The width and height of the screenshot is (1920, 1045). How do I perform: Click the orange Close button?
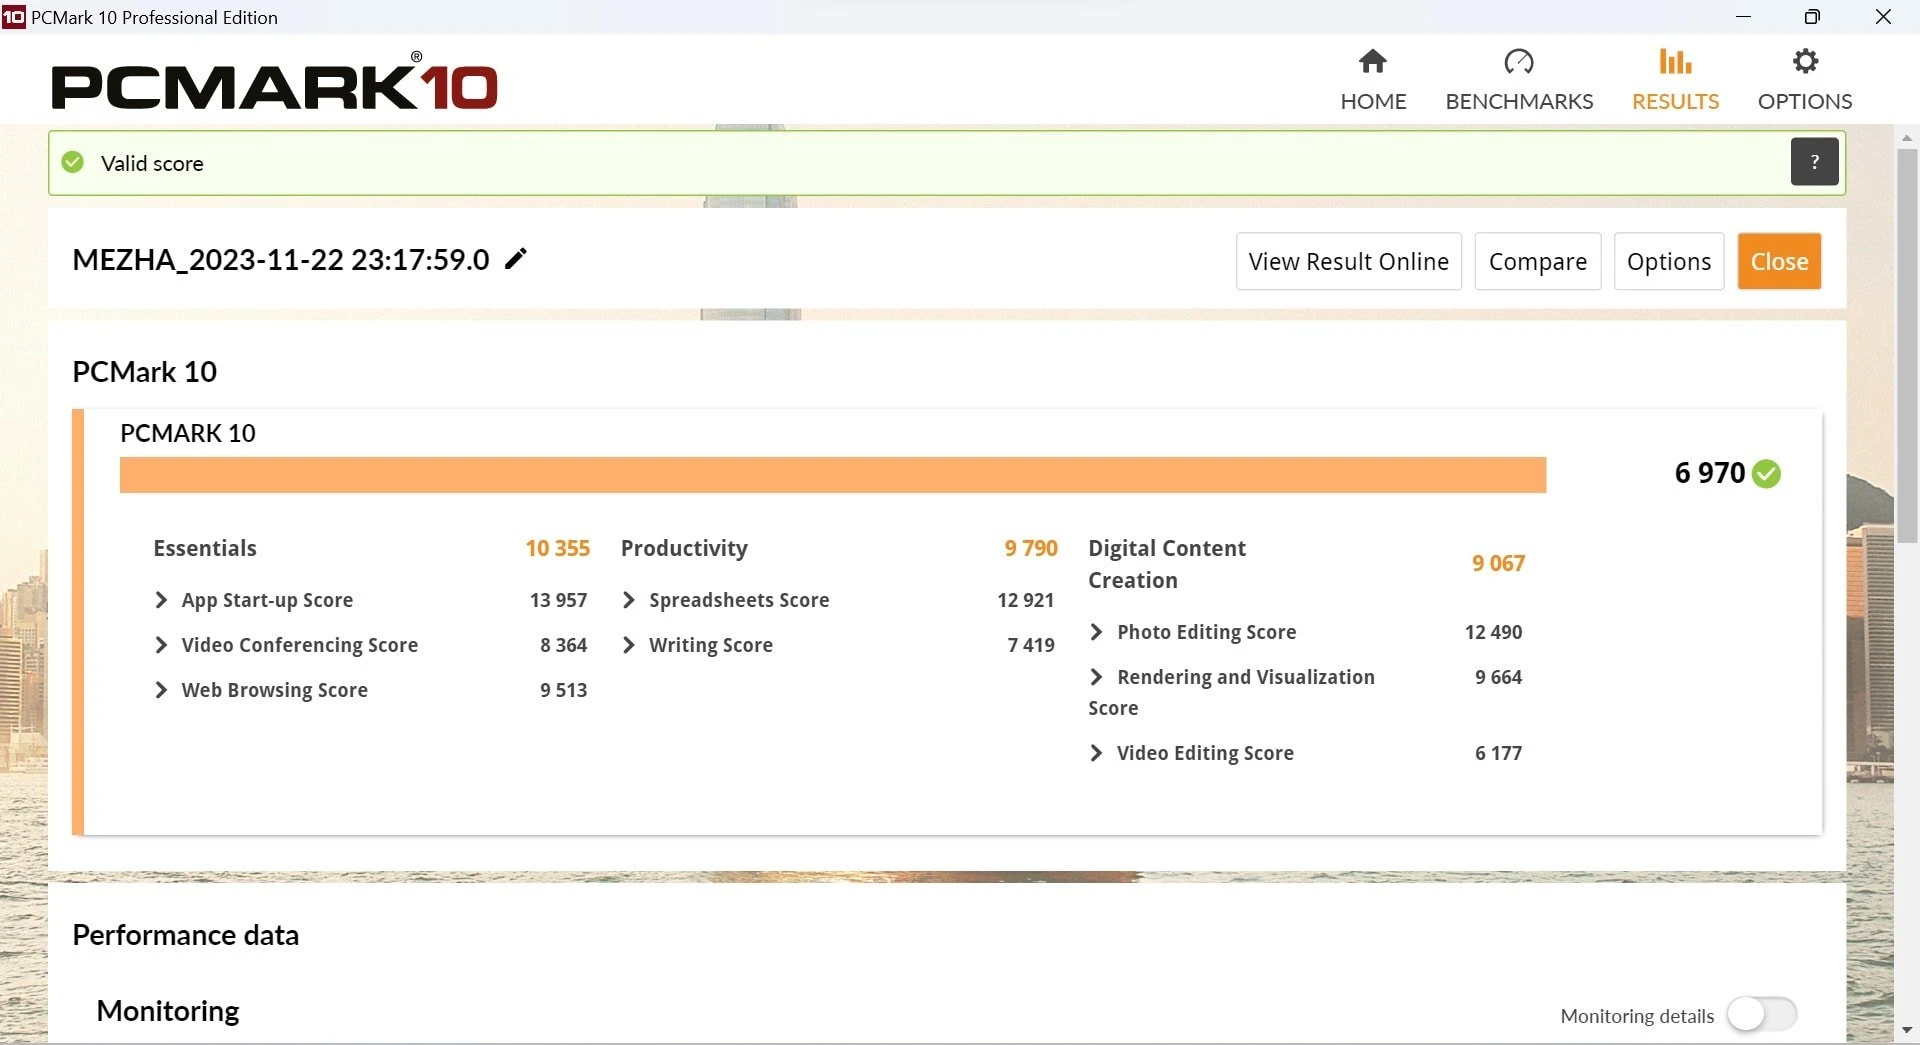1779,261
